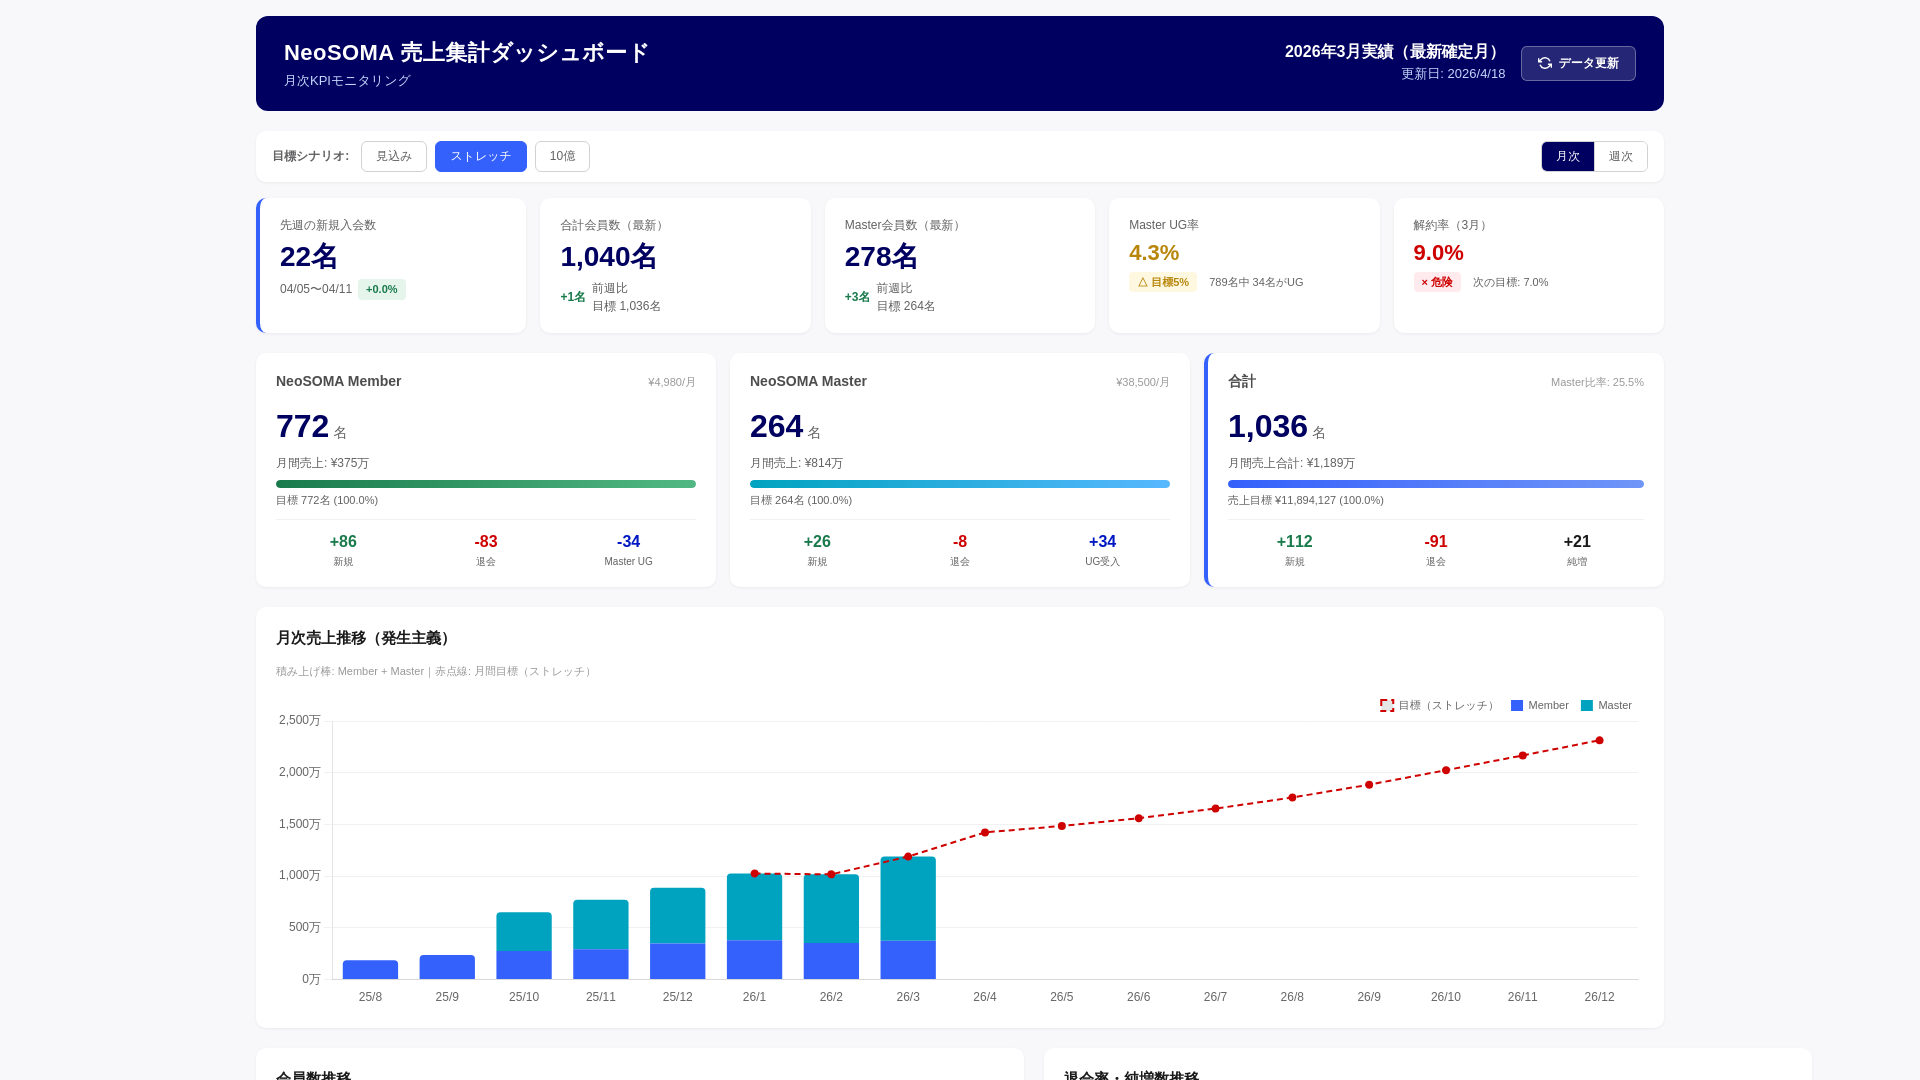Click the total -91 退会 figure
1920x1080 pixels.
[x=1436, y=549]
